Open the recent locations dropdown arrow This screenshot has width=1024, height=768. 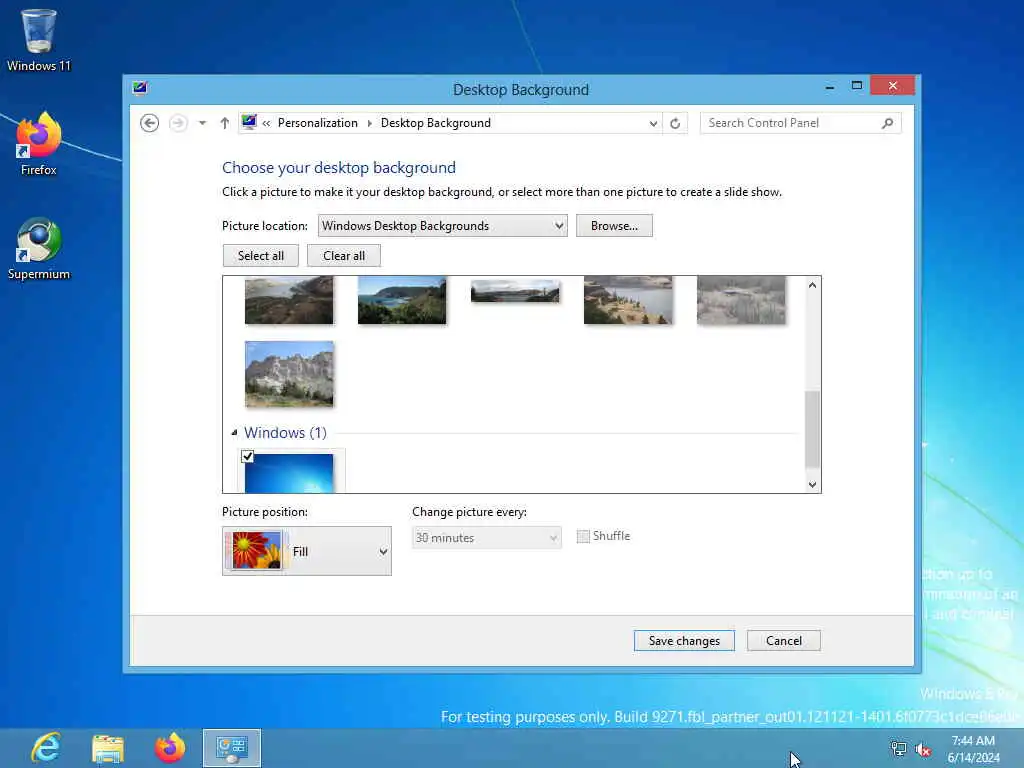pyautogui.click(x=202, y=123)
